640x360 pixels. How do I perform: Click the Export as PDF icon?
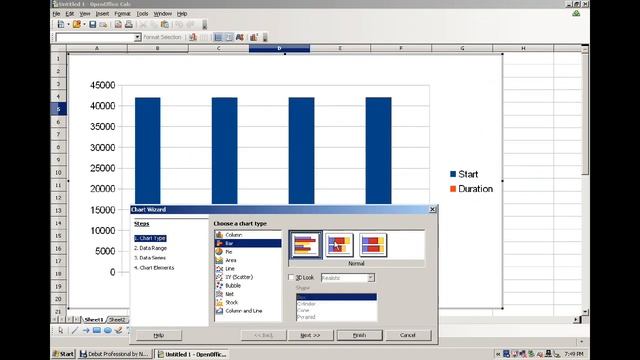[x=118, y=25]
